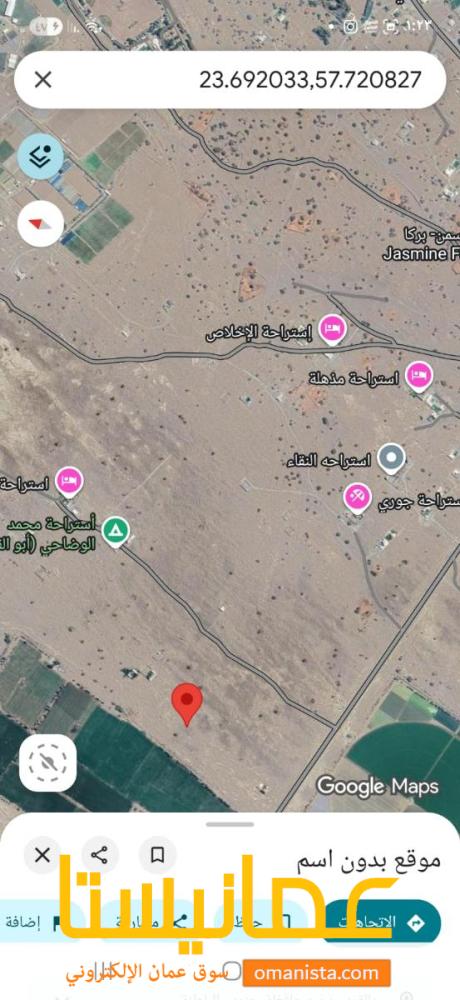Open استراحة الإخلاص lodging pin
Screen dimensions: 460x1000
pos(332,330)
